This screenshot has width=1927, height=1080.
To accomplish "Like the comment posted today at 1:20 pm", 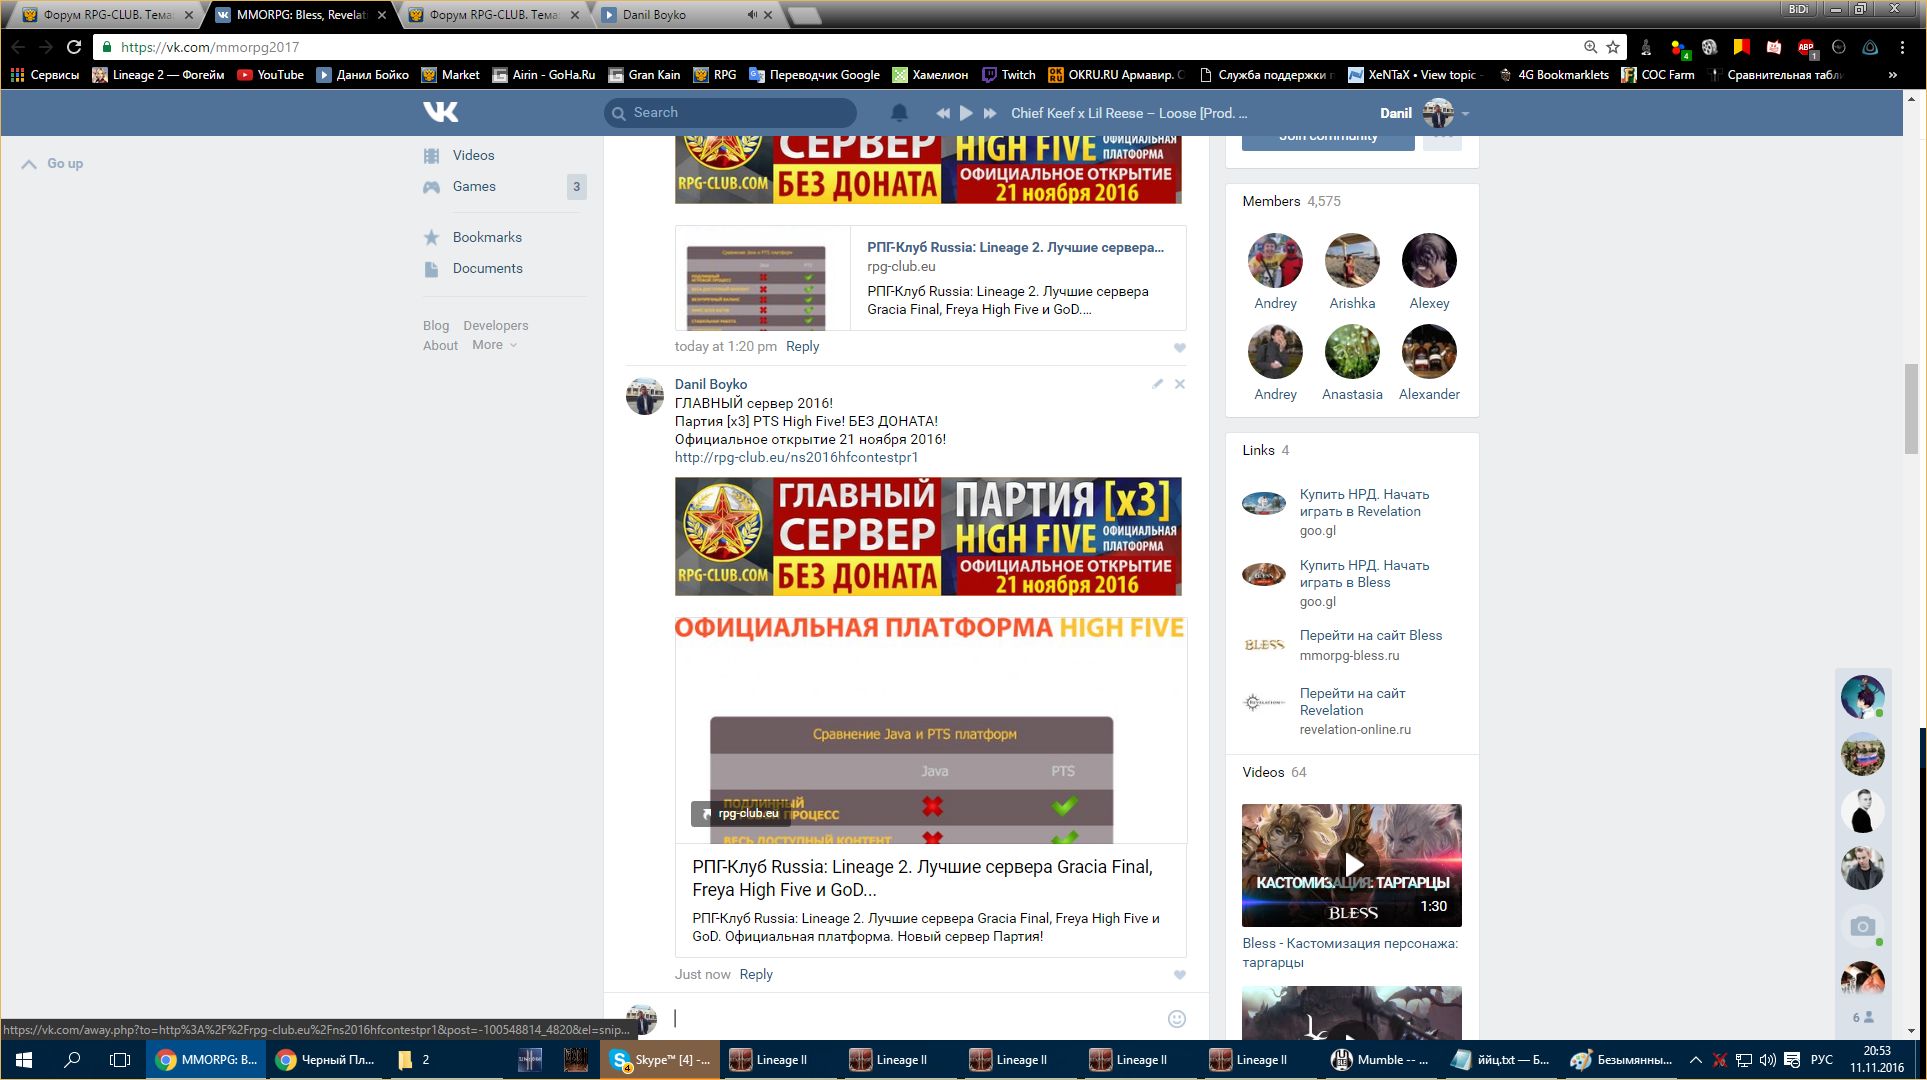I will coord(1179,348).
